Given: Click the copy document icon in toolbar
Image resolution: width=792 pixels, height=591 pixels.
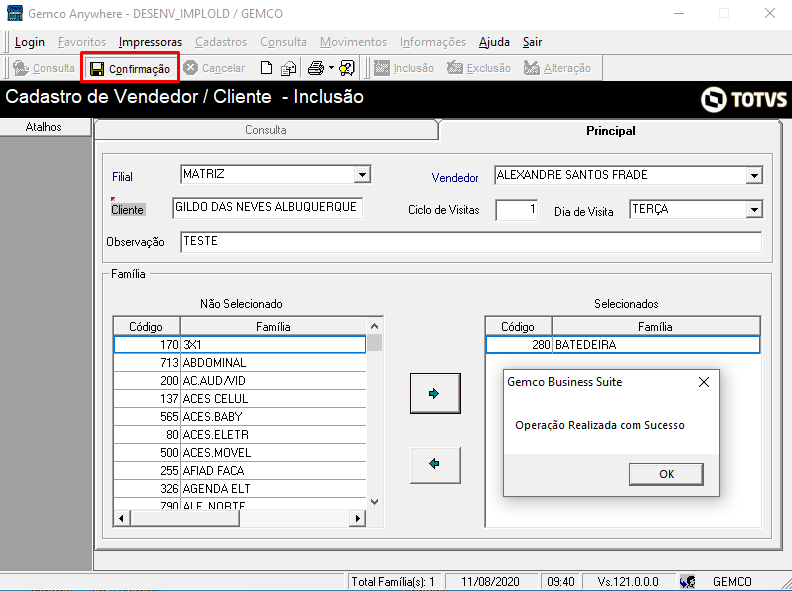Looking at the screenshot, I should click(288, 68).
